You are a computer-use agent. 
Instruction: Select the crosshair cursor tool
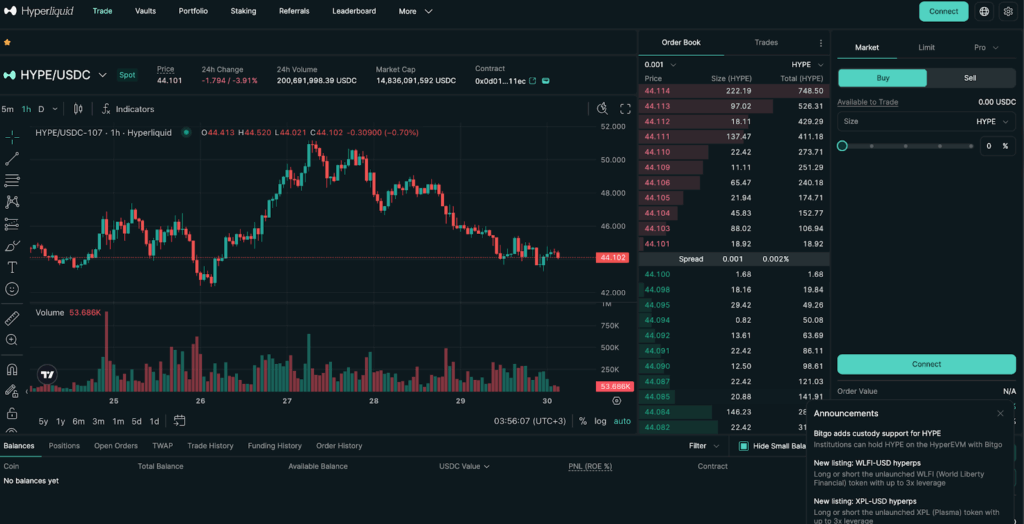(x=12, y=137)
